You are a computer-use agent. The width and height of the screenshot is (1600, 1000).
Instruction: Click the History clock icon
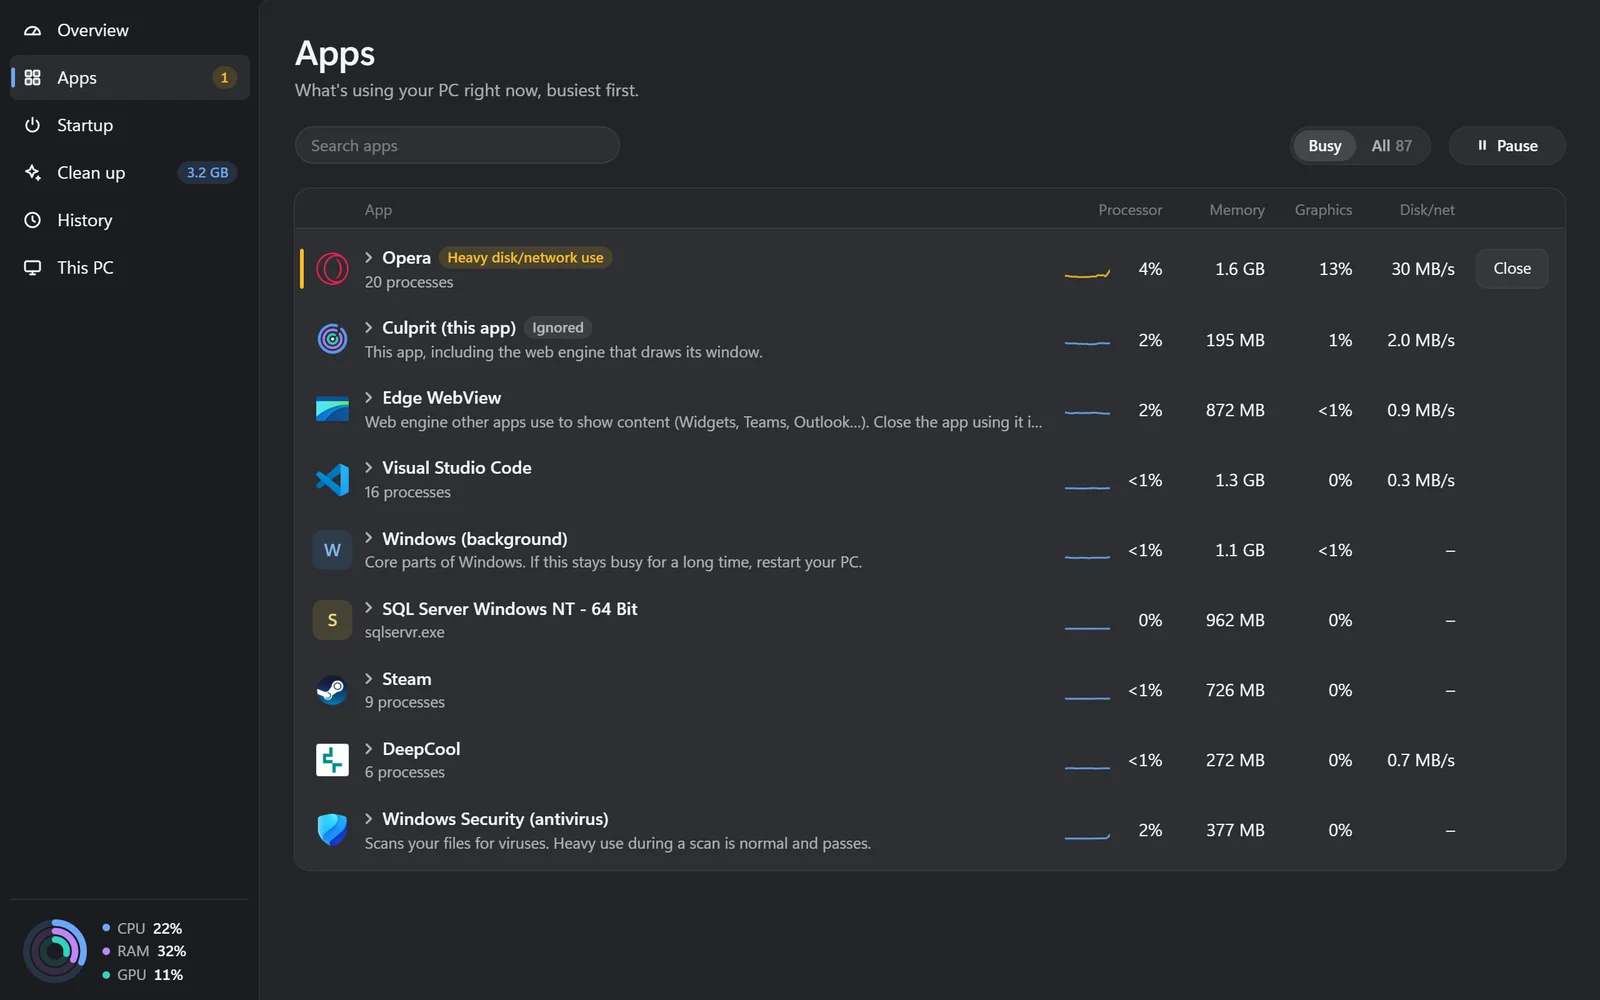click(33, 220)
